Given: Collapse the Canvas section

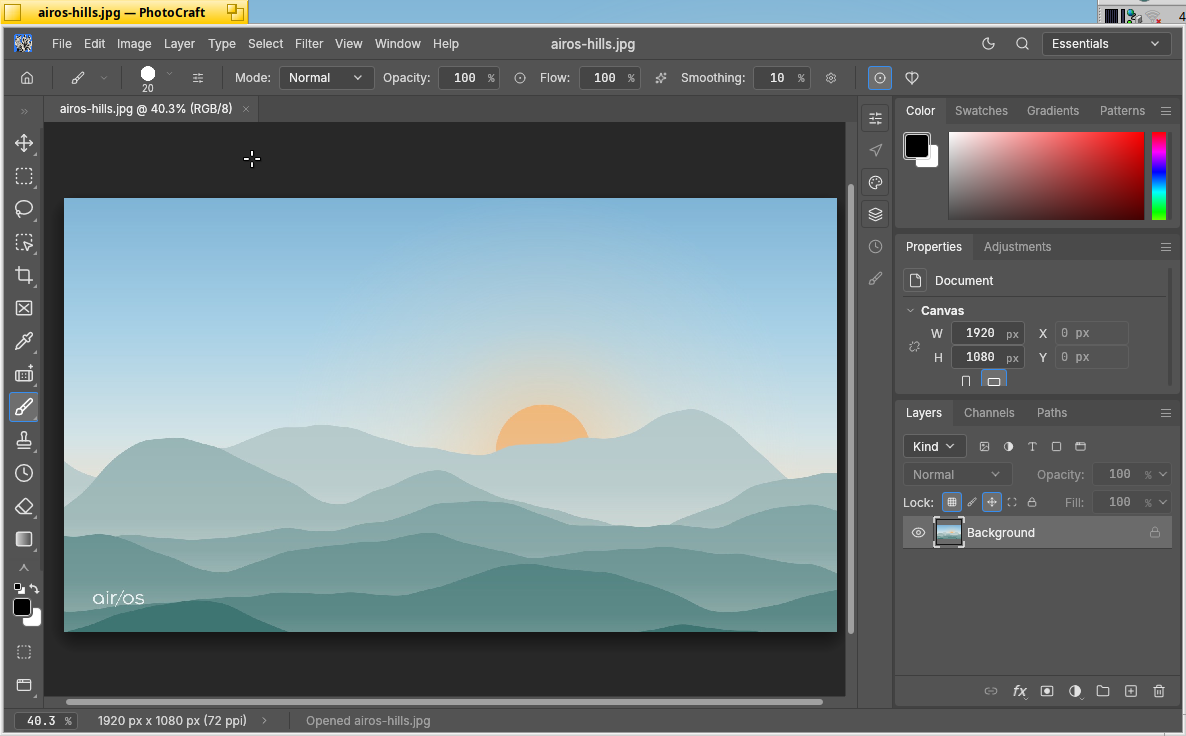Looking at the screenshot, I should 911,311.
